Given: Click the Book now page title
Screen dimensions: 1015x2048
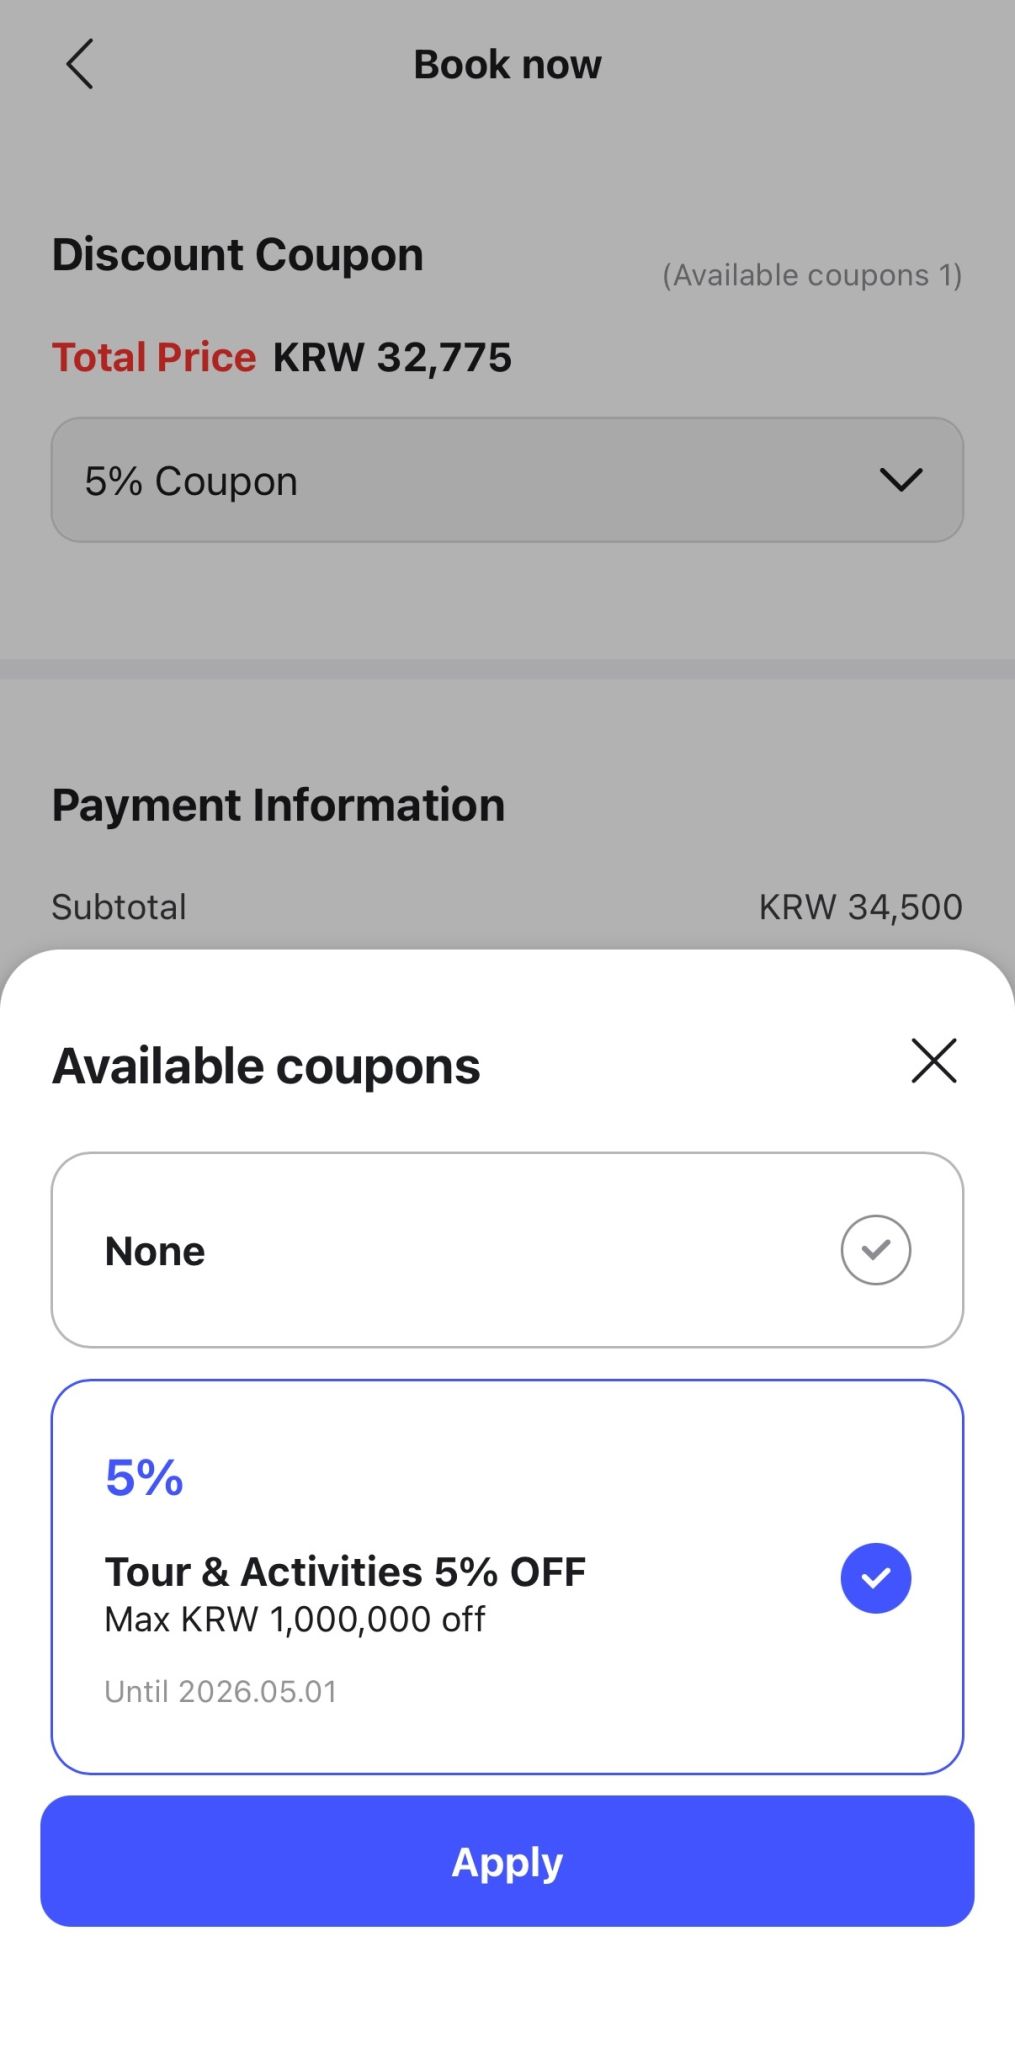Looking at the screenshot, I should click(x=507, y=65).
